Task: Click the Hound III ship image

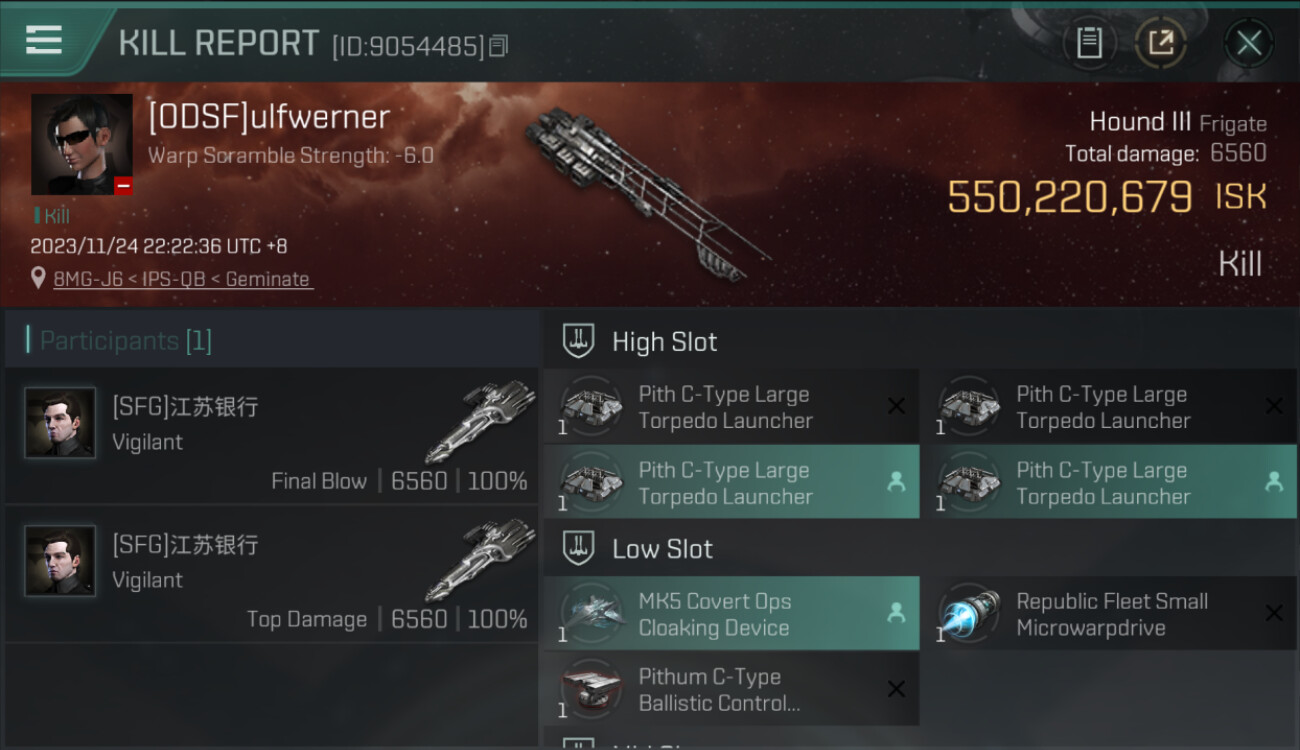Action: (645, 190)
